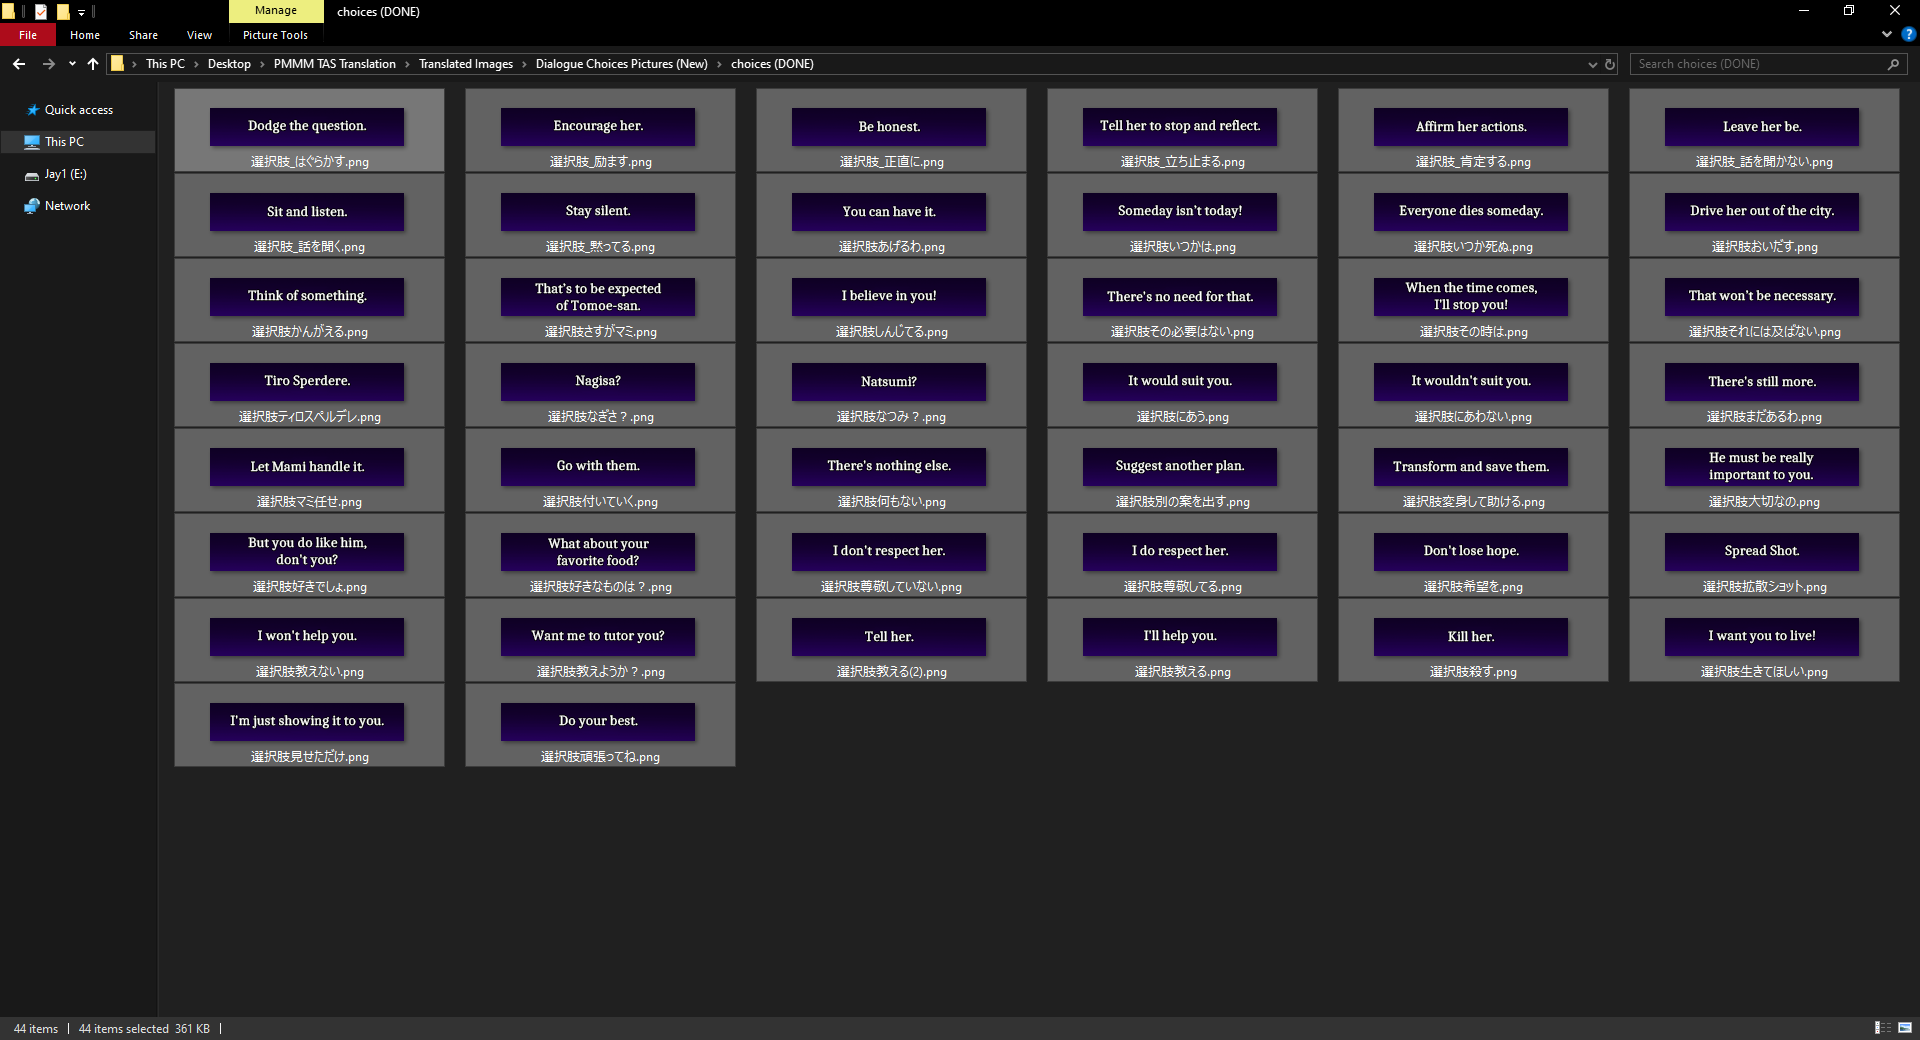
Task: Open the Picture Tools ribbon tab
Action: click(275, 35)
